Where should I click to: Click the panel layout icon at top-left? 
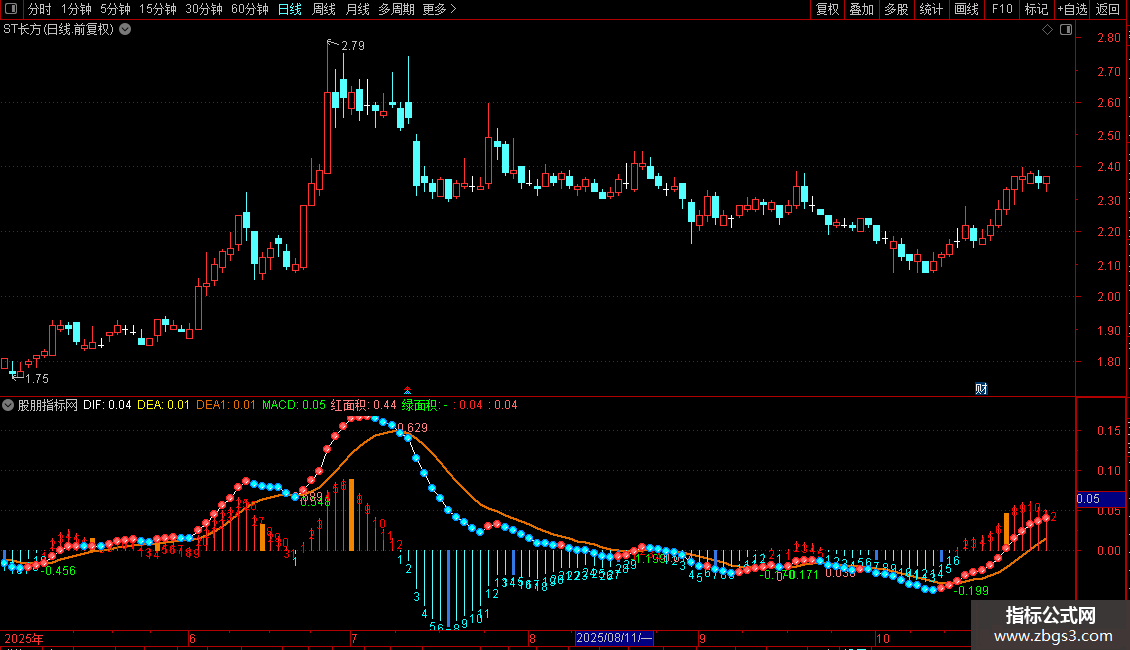11,9
